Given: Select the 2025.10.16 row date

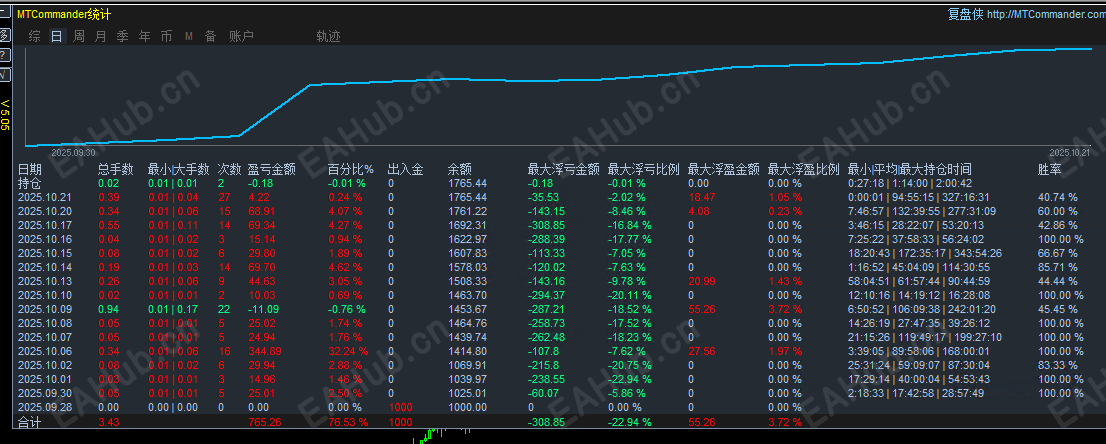Looking at the screenshot, I should pyautogui.click(x=44, y=239).
